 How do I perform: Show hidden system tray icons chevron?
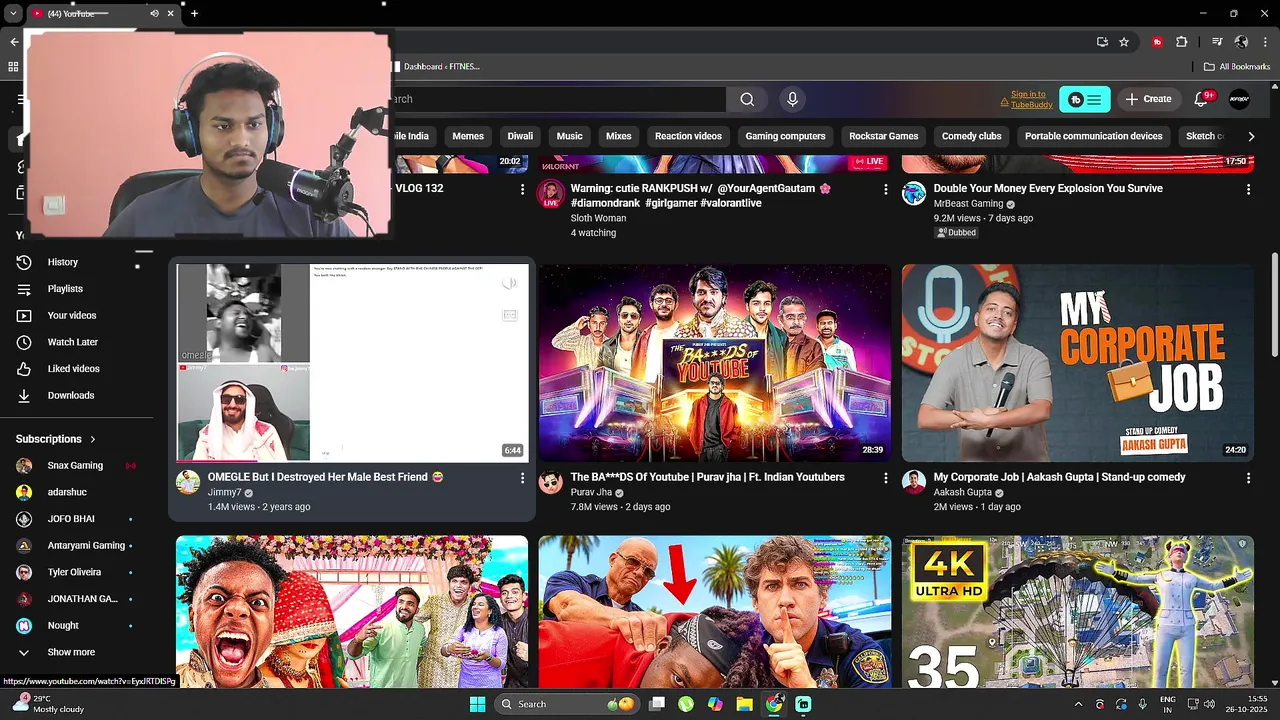tap(1078, 704)
